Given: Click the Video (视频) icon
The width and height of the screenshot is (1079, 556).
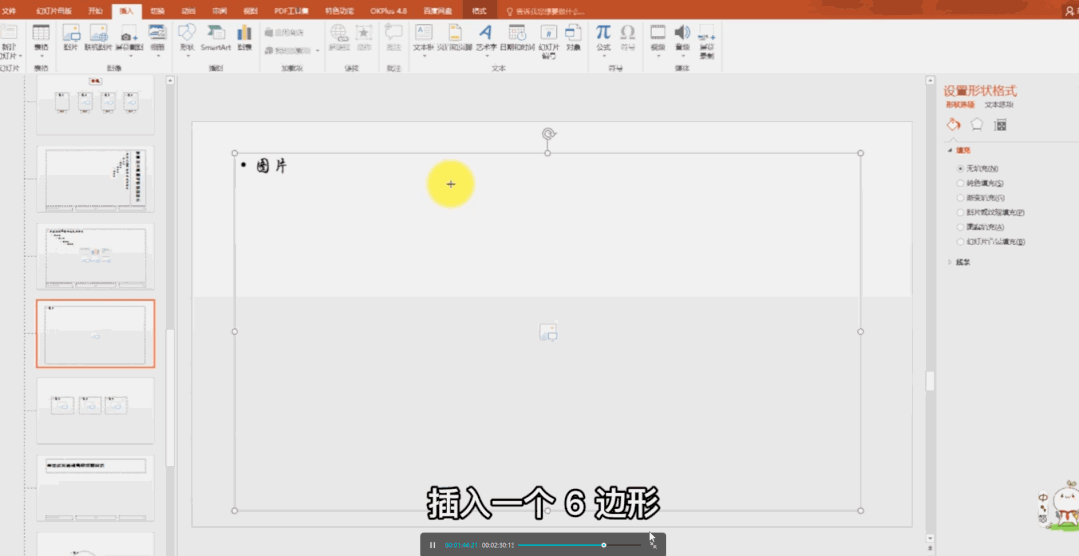Looking at the screenshot, I should click(658, 32).
